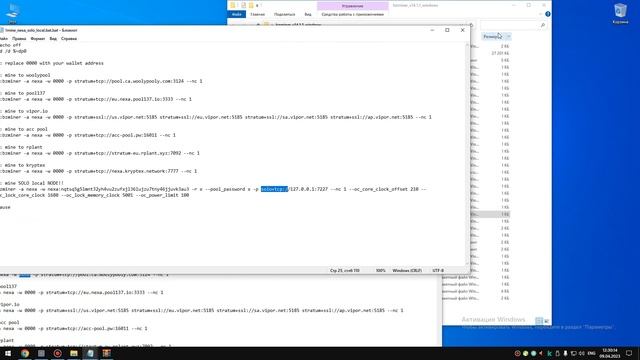Switch Explorer to large icons view icon
This screenshot has height=360, width=640.
click(x=546, y=321)
